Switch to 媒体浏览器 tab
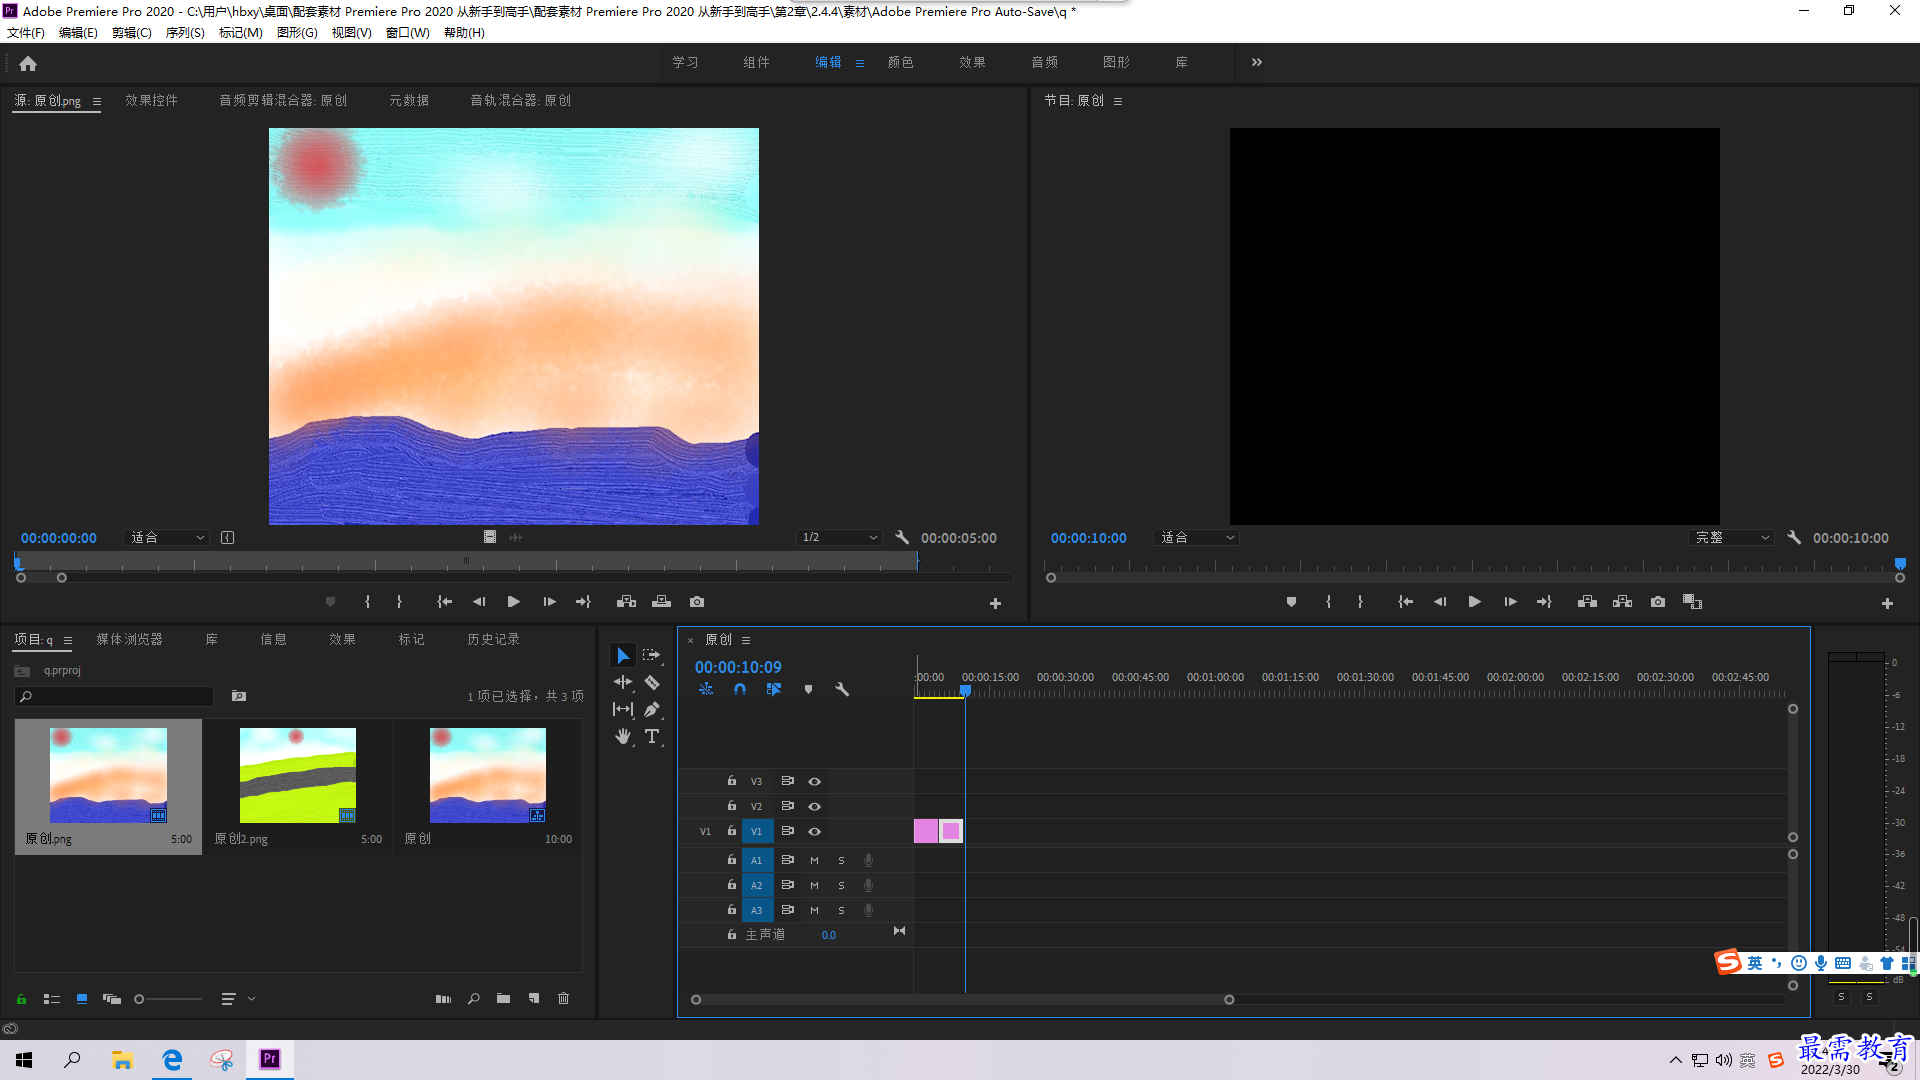 (129, 639)
